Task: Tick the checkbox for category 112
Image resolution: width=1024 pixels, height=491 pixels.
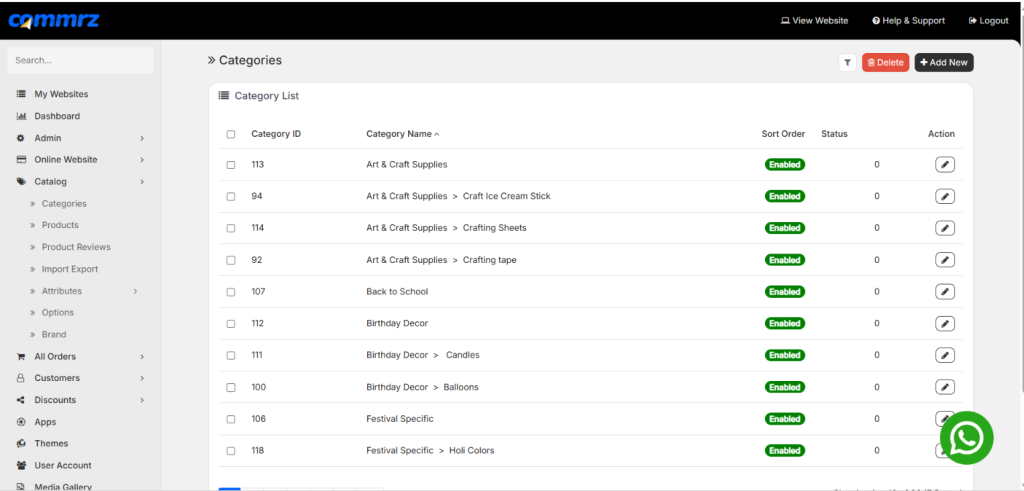Action: 231,323
